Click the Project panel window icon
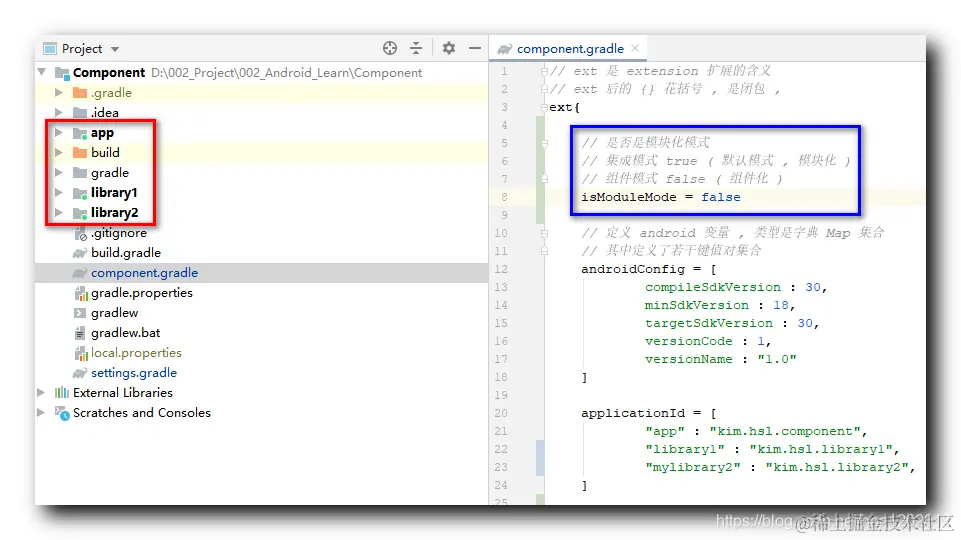The width and height of the screenshot is (961, 540). tap(50, 48)
